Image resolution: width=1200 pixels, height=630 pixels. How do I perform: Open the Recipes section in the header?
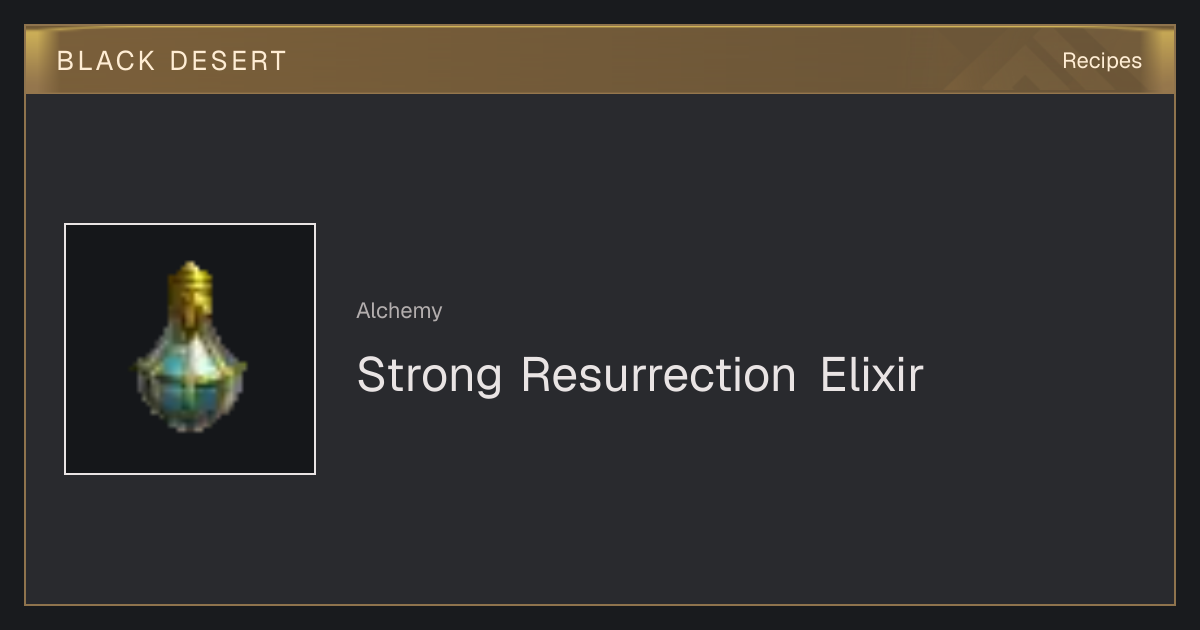[x=1101, y=60]
